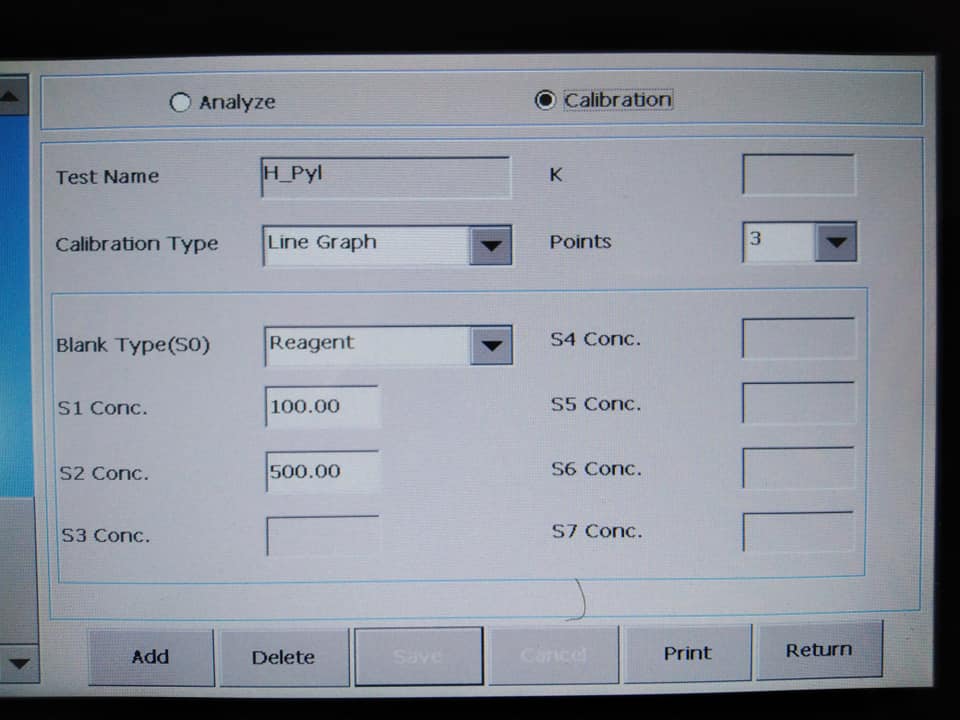Click the Add button
Image resolution: width=960 pixels, height=720 pixels.
[151, 657]
